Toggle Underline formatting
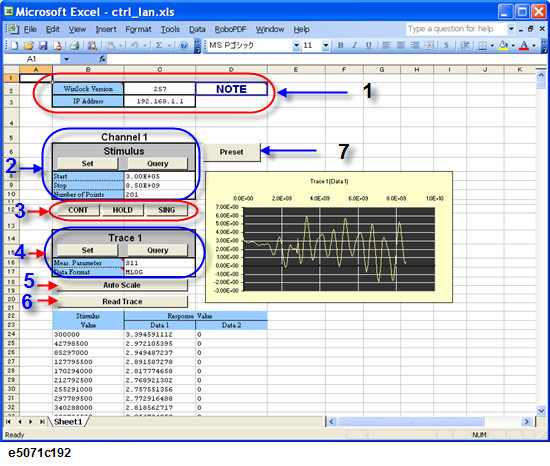The image size is (550, 466). [x=369, y=45]
